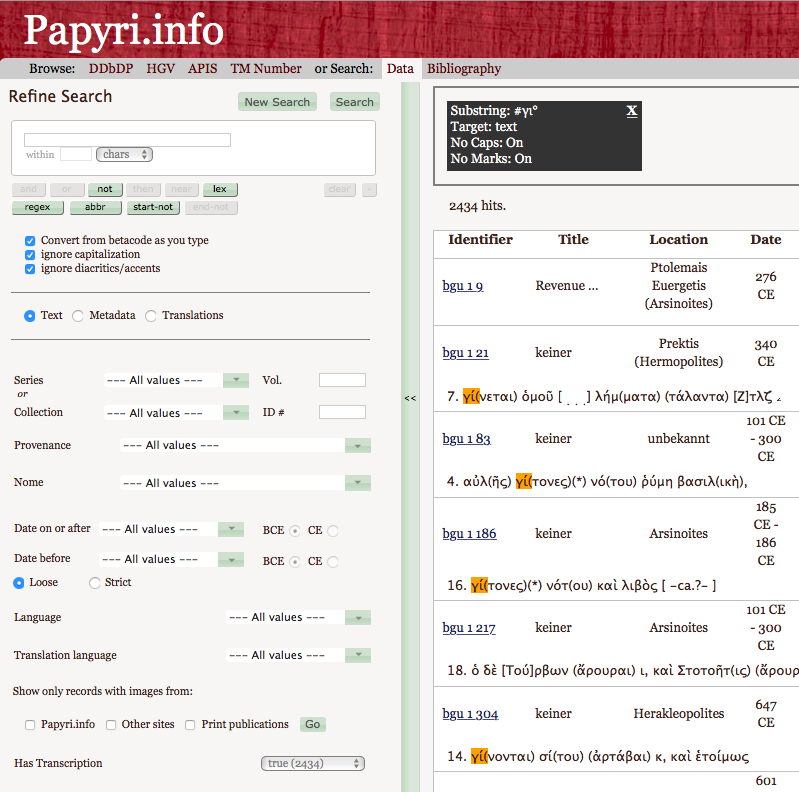The image size is (799, 792).
Task: Browse HGV records
Action: tap(161, 68)
